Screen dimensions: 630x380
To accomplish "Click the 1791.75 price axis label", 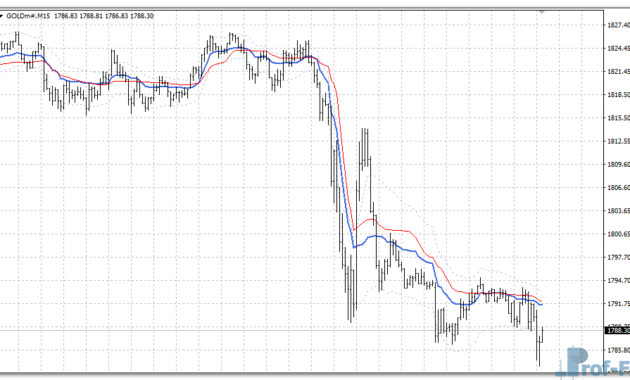I will (x=618, y=304).
